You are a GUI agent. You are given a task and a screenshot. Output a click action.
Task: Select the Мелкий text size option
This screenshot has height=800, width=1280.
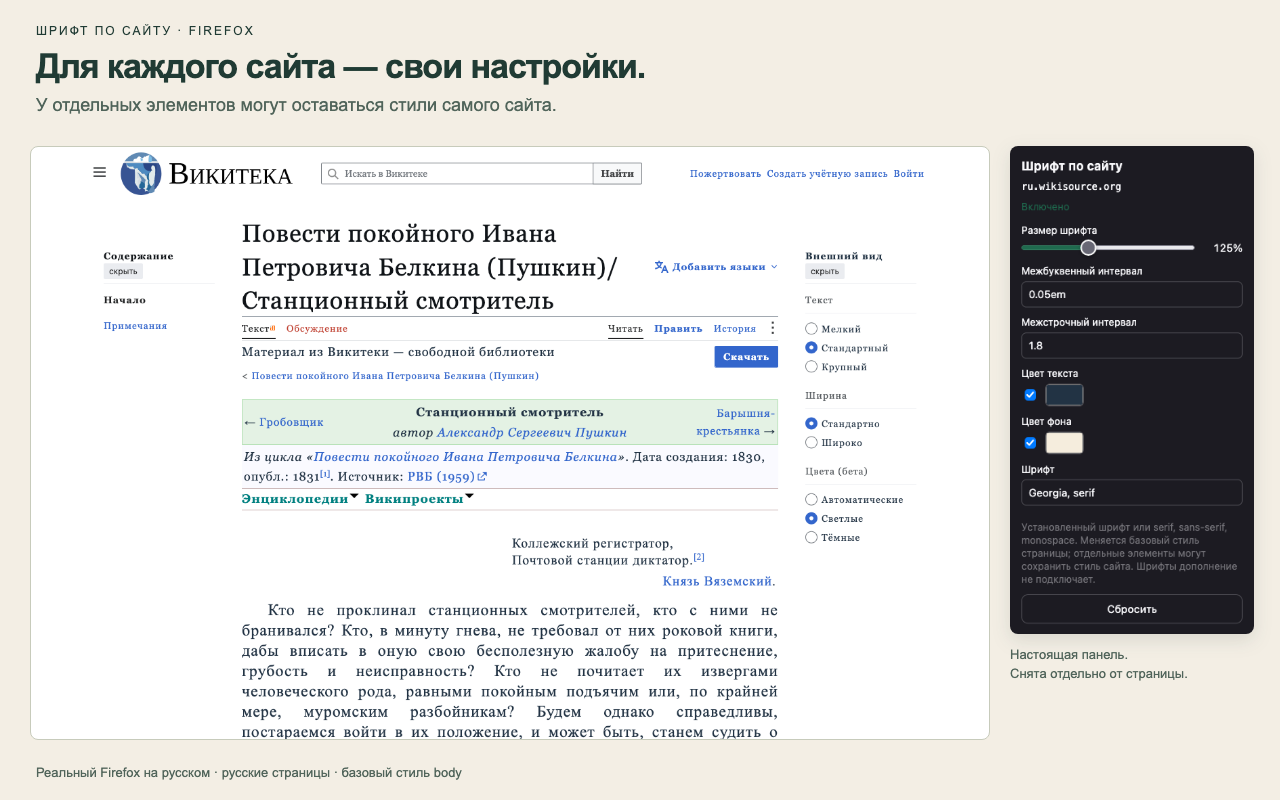click(x=811, y=329)
